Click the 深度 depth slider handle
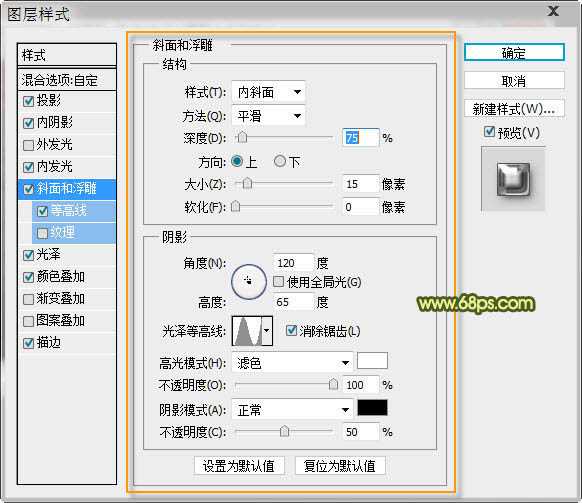This screenshot has width=582, height=503. click(x=242, y=137)
